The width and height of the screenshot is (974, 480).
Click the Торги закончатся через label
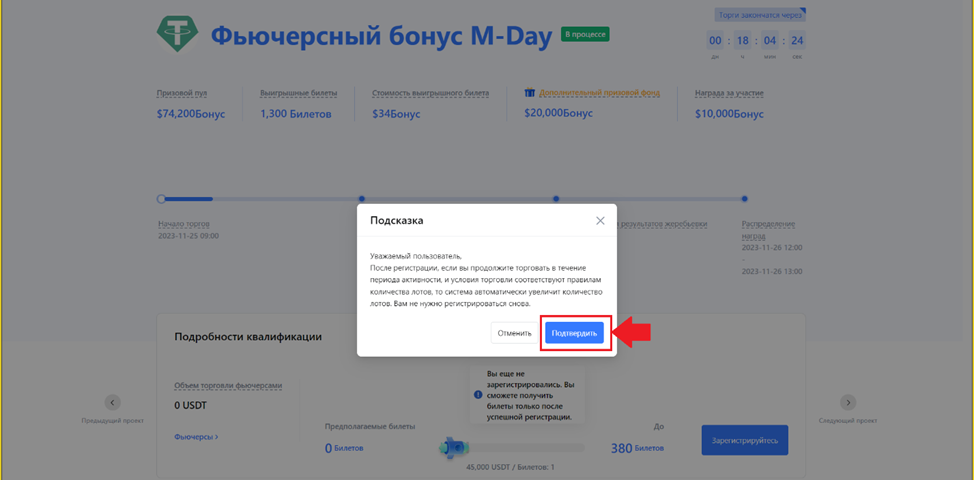(760, 15)
